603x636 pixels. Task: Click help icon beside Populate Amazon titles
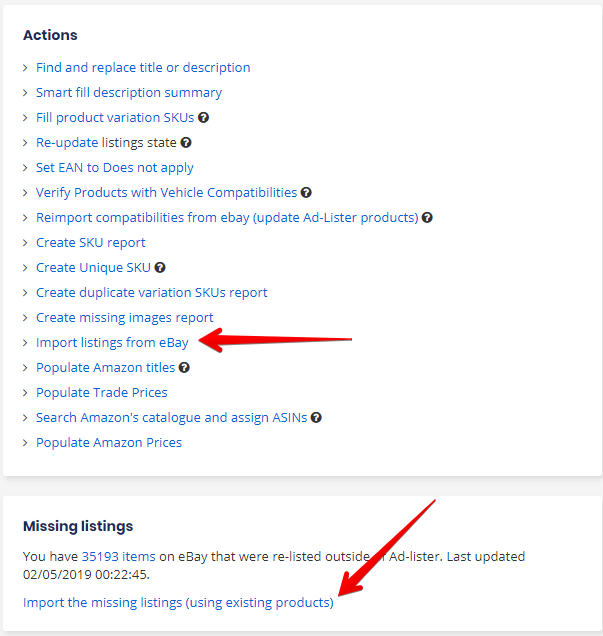(x=184, y=367)
